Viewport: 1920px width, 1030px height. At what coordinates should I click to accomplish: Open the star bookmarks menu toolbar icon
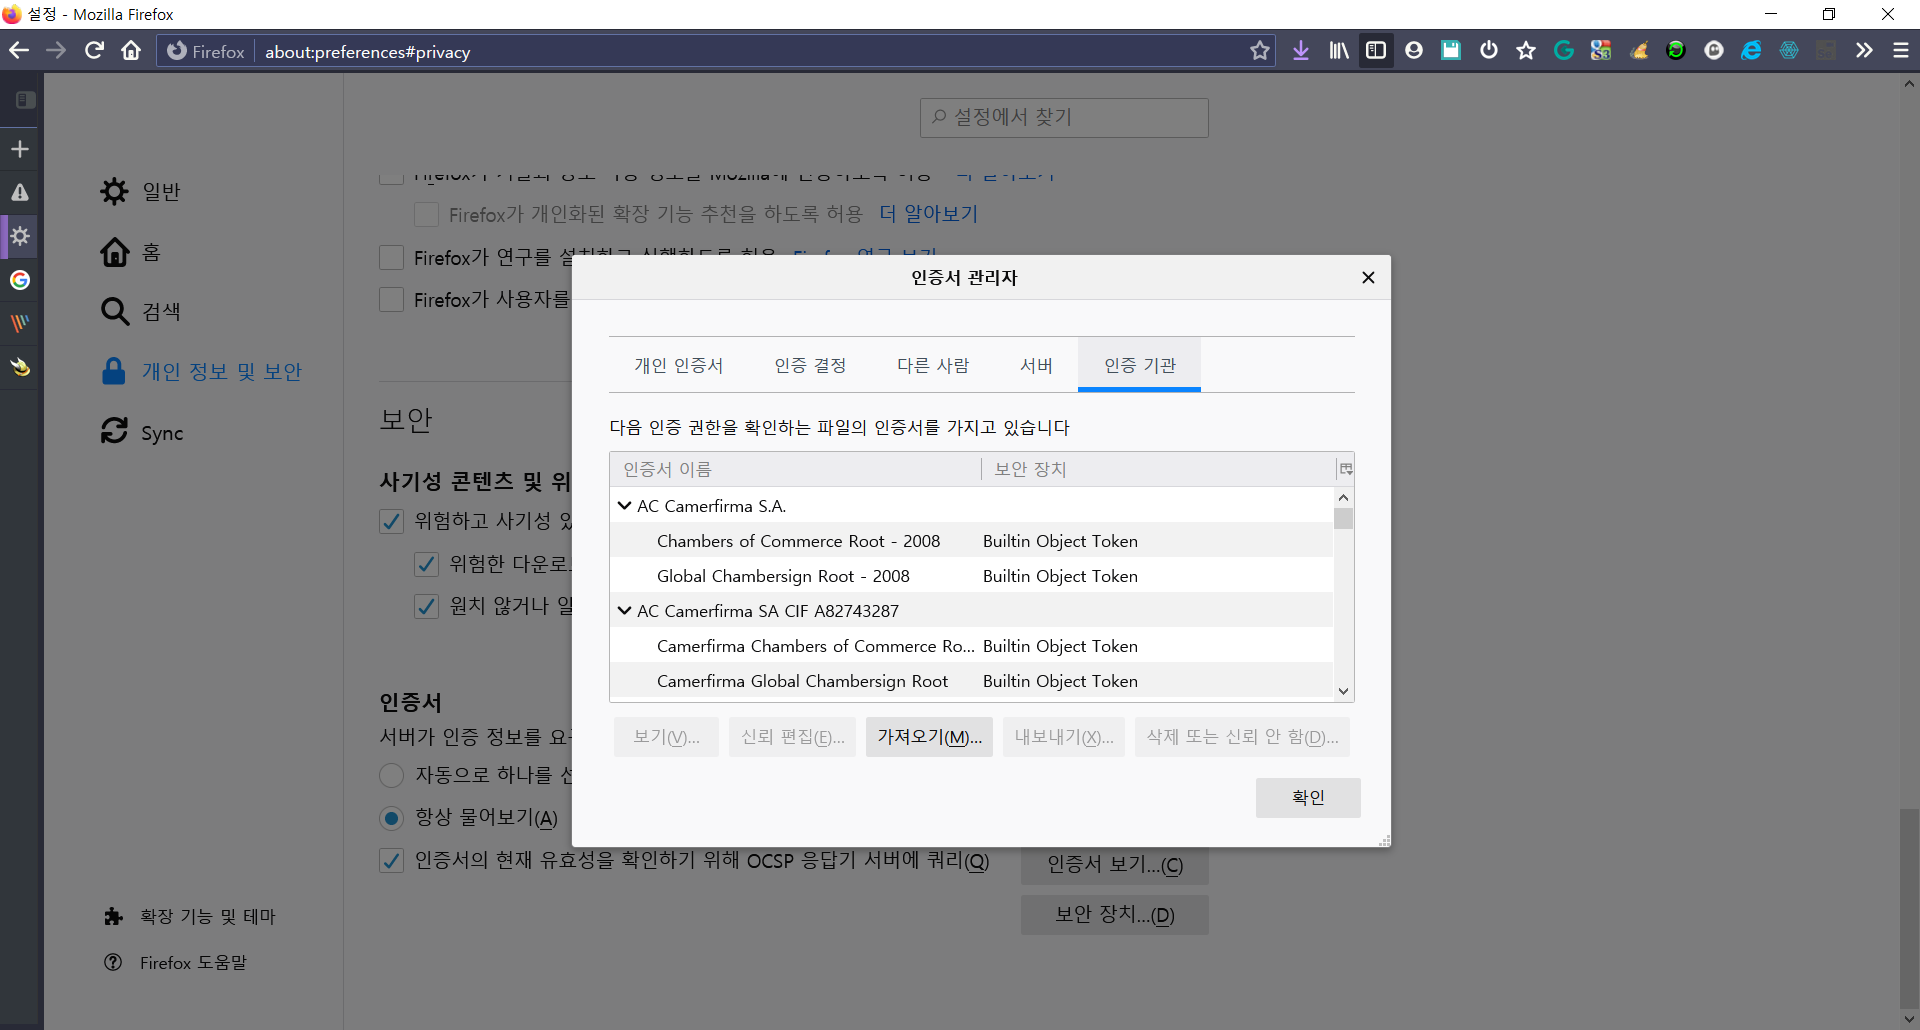(1526, 51)
